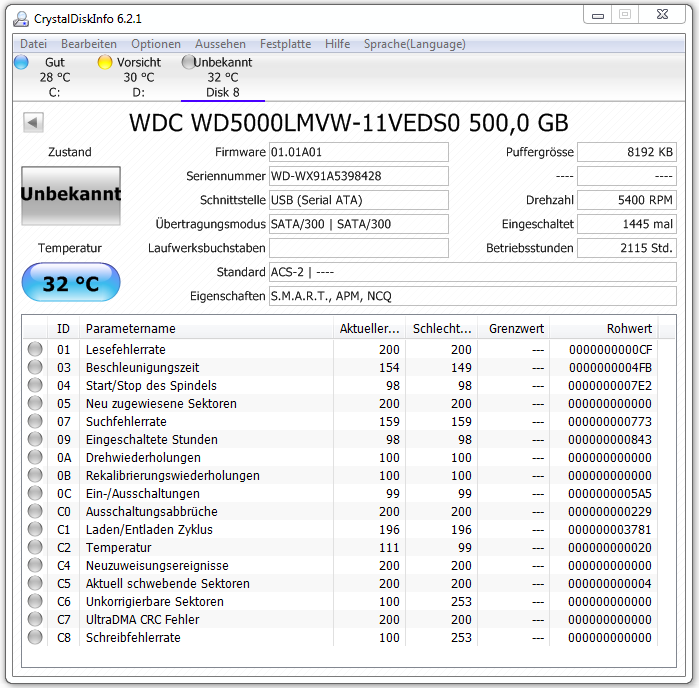This screenshot has width=699, height=688.
Task: Click raw value 0000000004FB
Action: click(610, 367)
